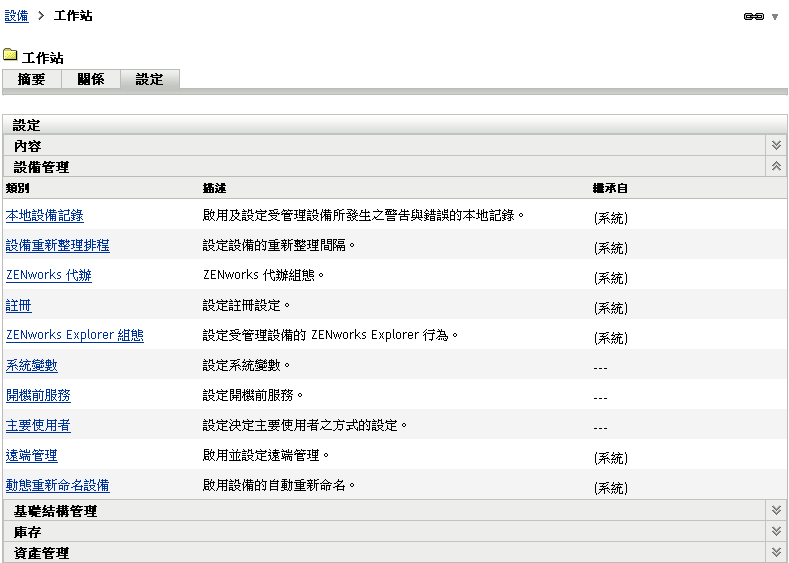Click the 基礎結構管理 section title
This screenshot has width=789, height=563.
pos(55,511)
